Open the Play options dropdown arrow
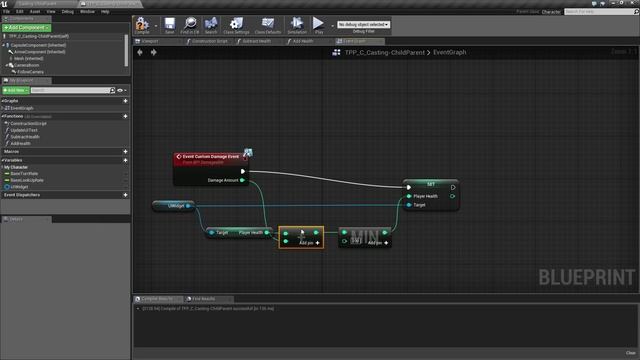Viewport: 640px width, 360px height. click(332, 26)
